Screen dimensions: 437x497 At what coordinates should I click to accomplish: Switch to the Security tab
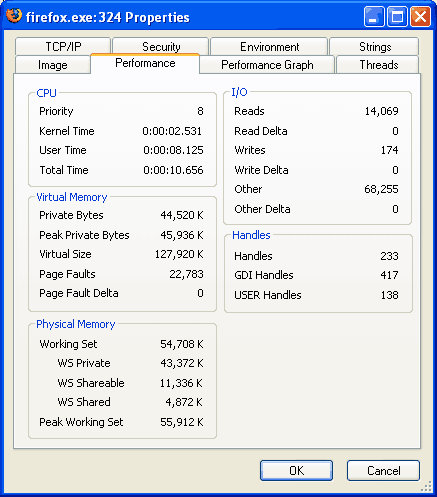pyautogui.click(x=161, y=47)
